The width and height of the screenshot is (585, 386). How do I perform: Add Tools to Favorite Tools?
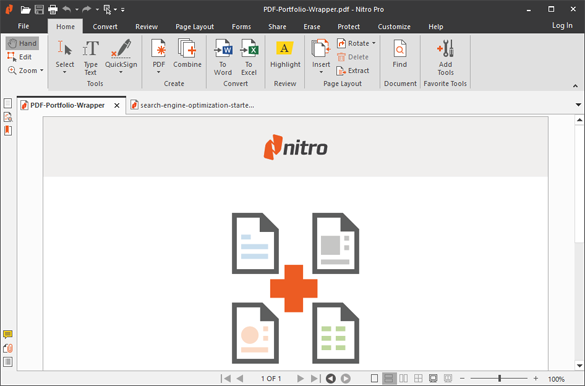point(445,57)
